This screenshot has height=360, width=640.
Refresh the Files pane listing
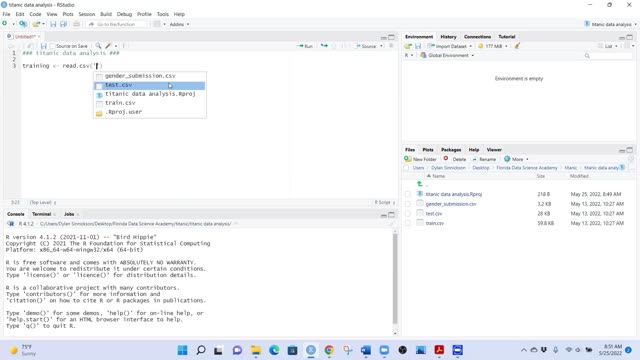631,159
